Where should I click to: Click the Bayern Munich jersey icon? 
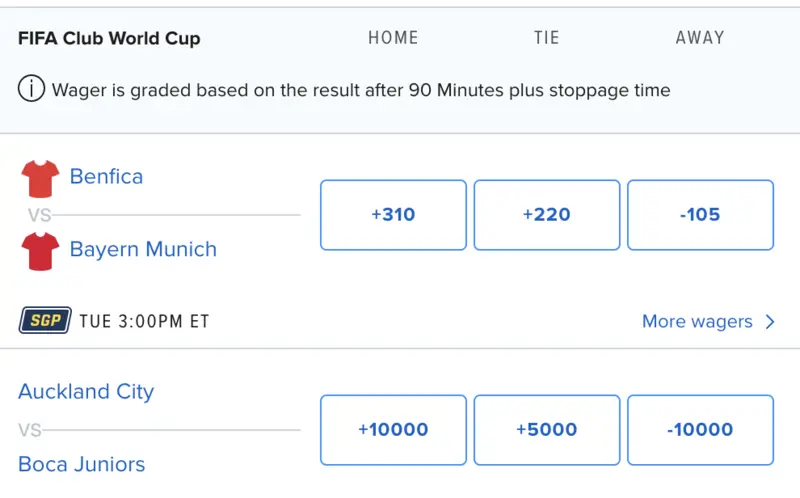pos(40,250)
